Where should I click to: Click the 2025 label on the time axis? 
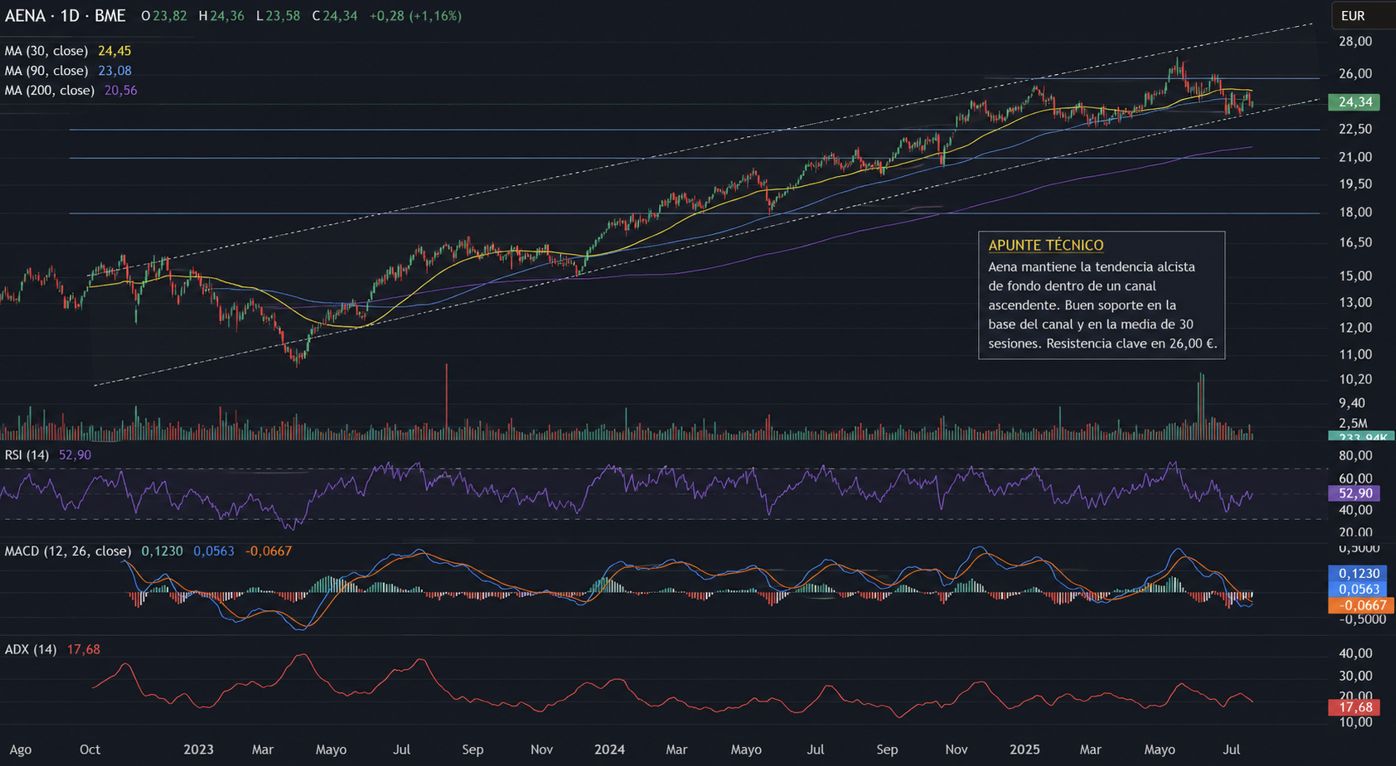click(1025, 750)
